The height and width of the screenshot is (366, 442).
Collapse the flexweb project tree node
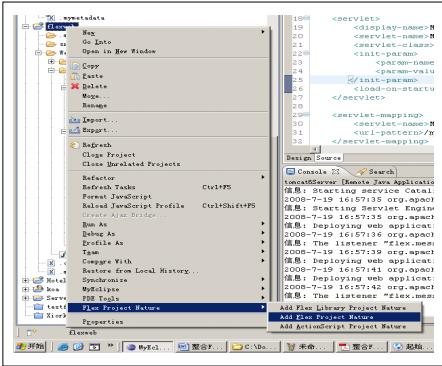pyautogui.click(x=26, y=26)
